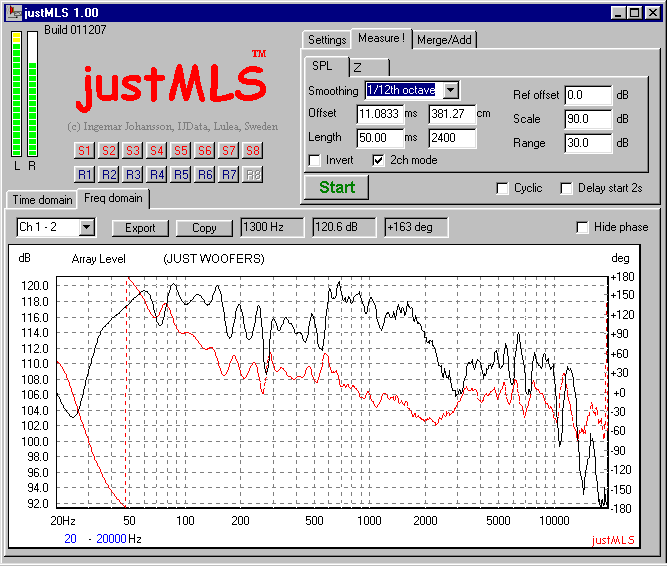Select memory slot S4

pyautogui.click(x=157, y=151)
